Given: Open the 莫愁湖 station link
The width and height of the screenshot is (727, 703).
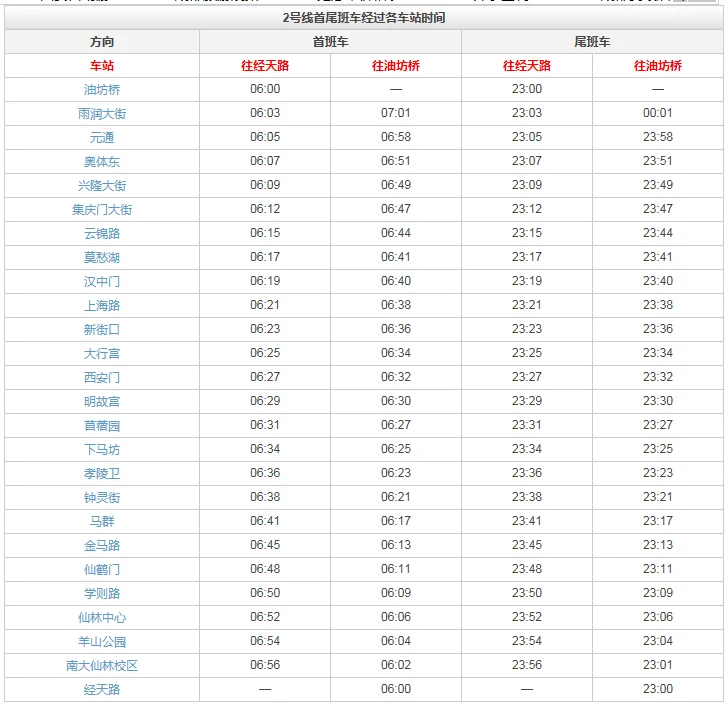Looking at the screenshot, I should pos(102,257).
